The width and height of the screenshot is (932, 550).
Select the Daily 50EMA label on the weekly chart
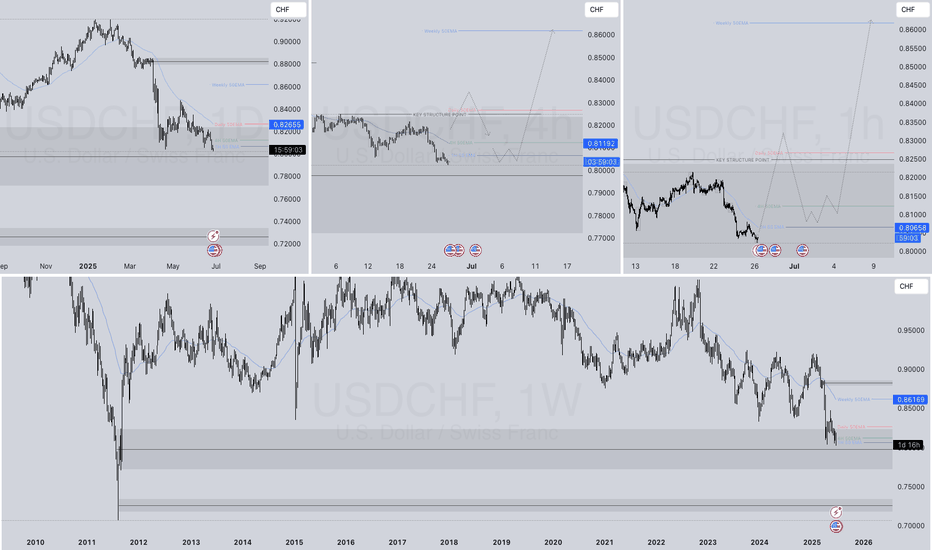point(851,427)
